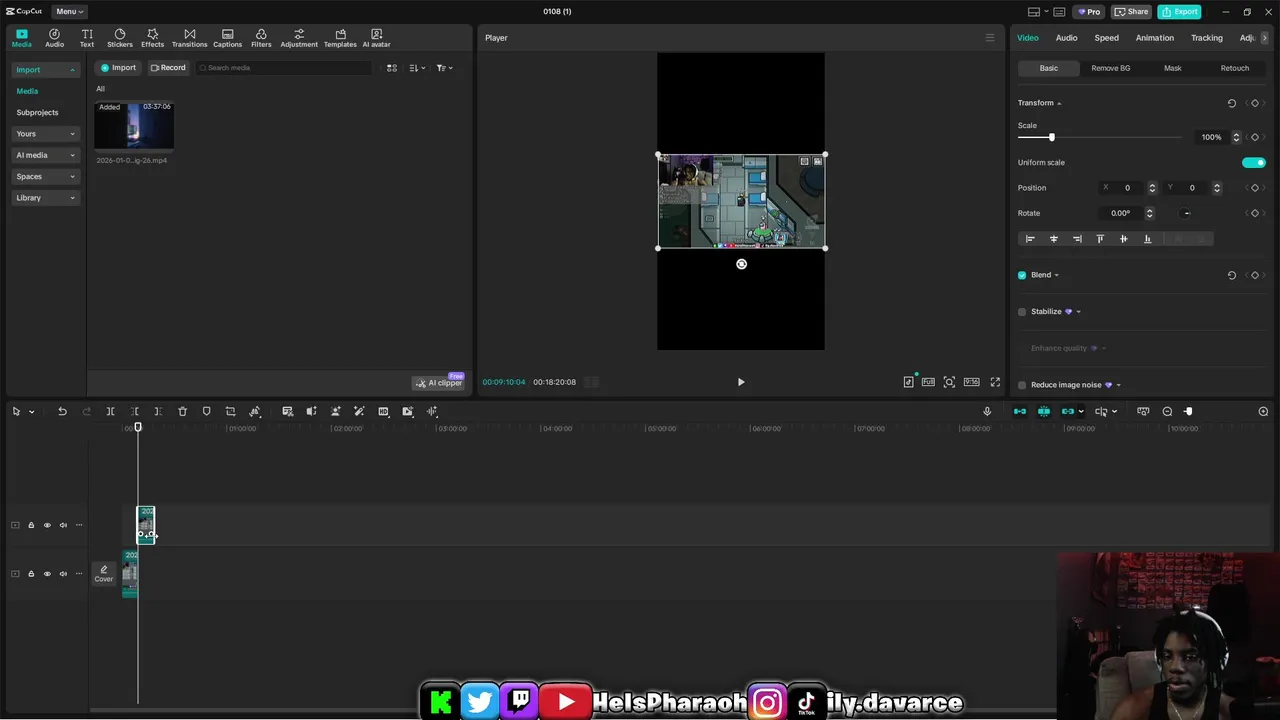Open the selection tool mode dropdown arrow
Screen dimensions: 1280x720
[31, 412]
